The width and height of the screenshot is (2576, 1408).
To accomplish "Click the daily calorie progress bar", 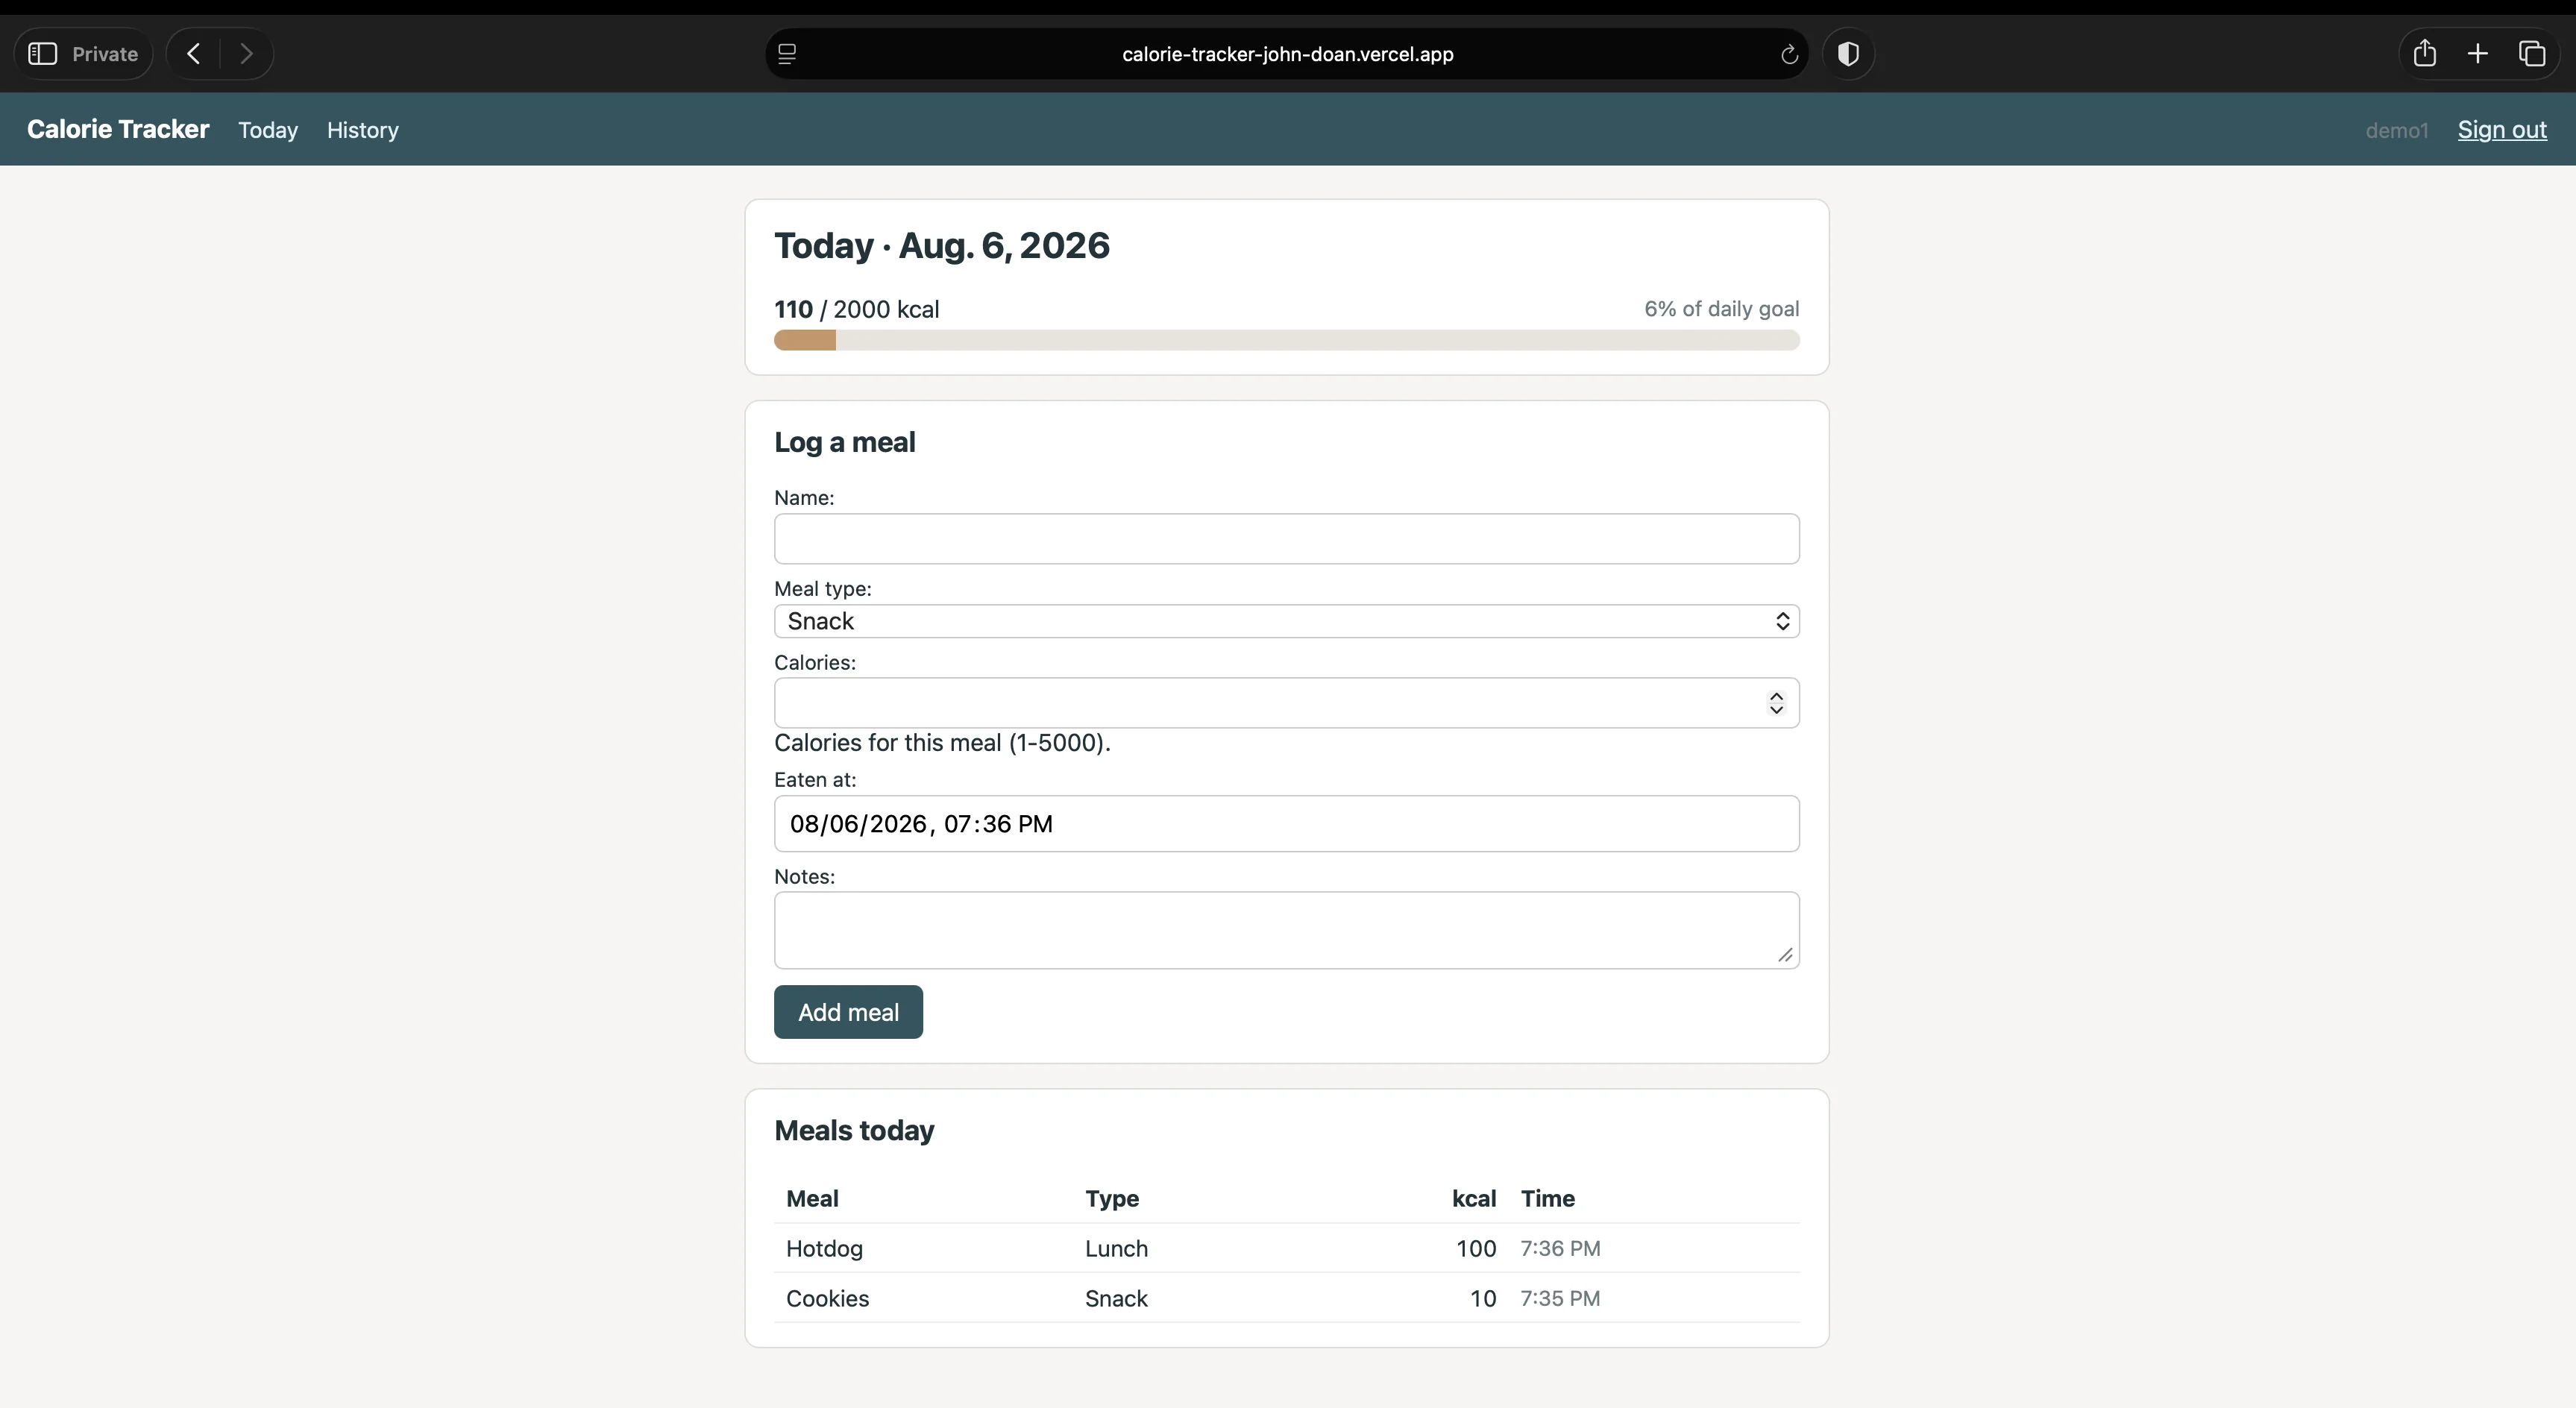I will [1286, 340].
